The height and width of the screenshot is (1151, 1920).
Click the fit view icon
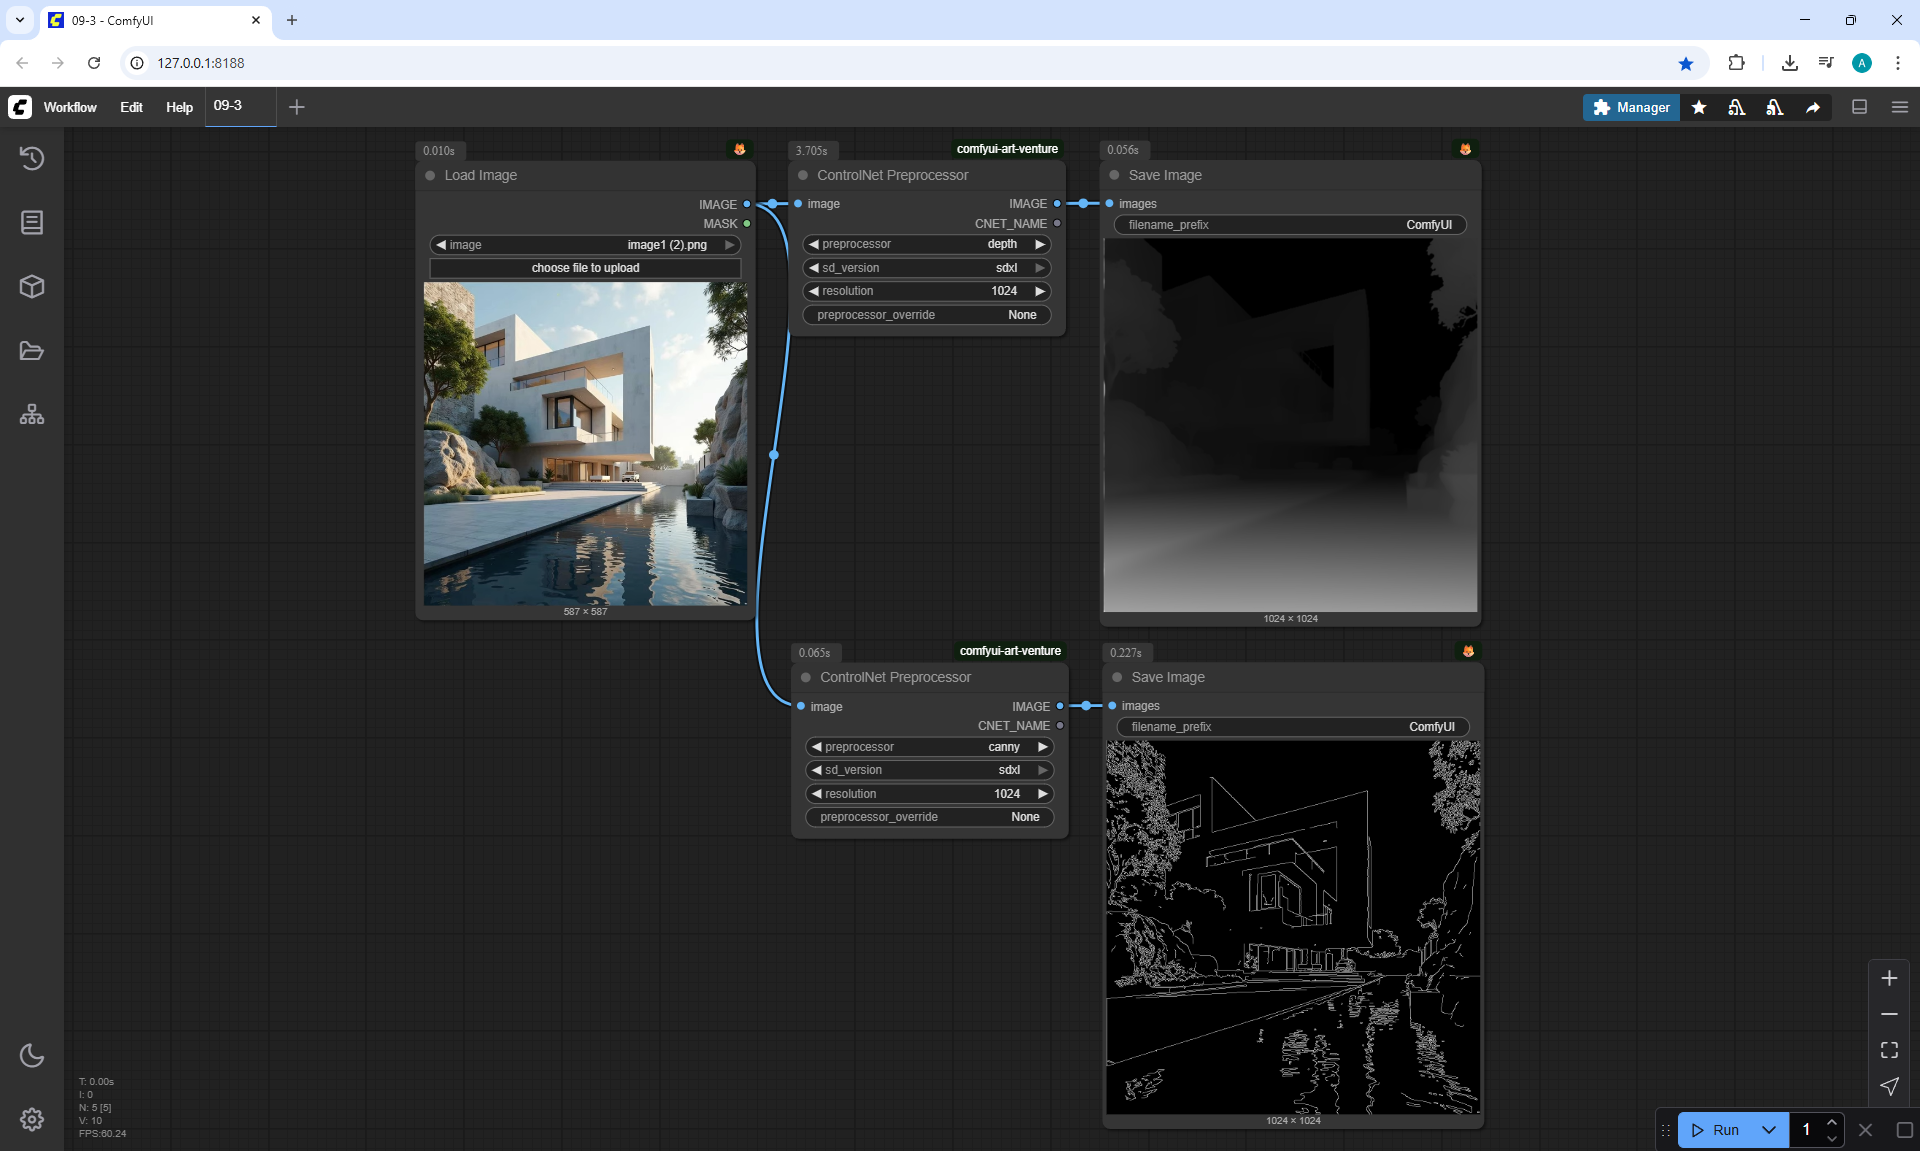point(1889,1050)
